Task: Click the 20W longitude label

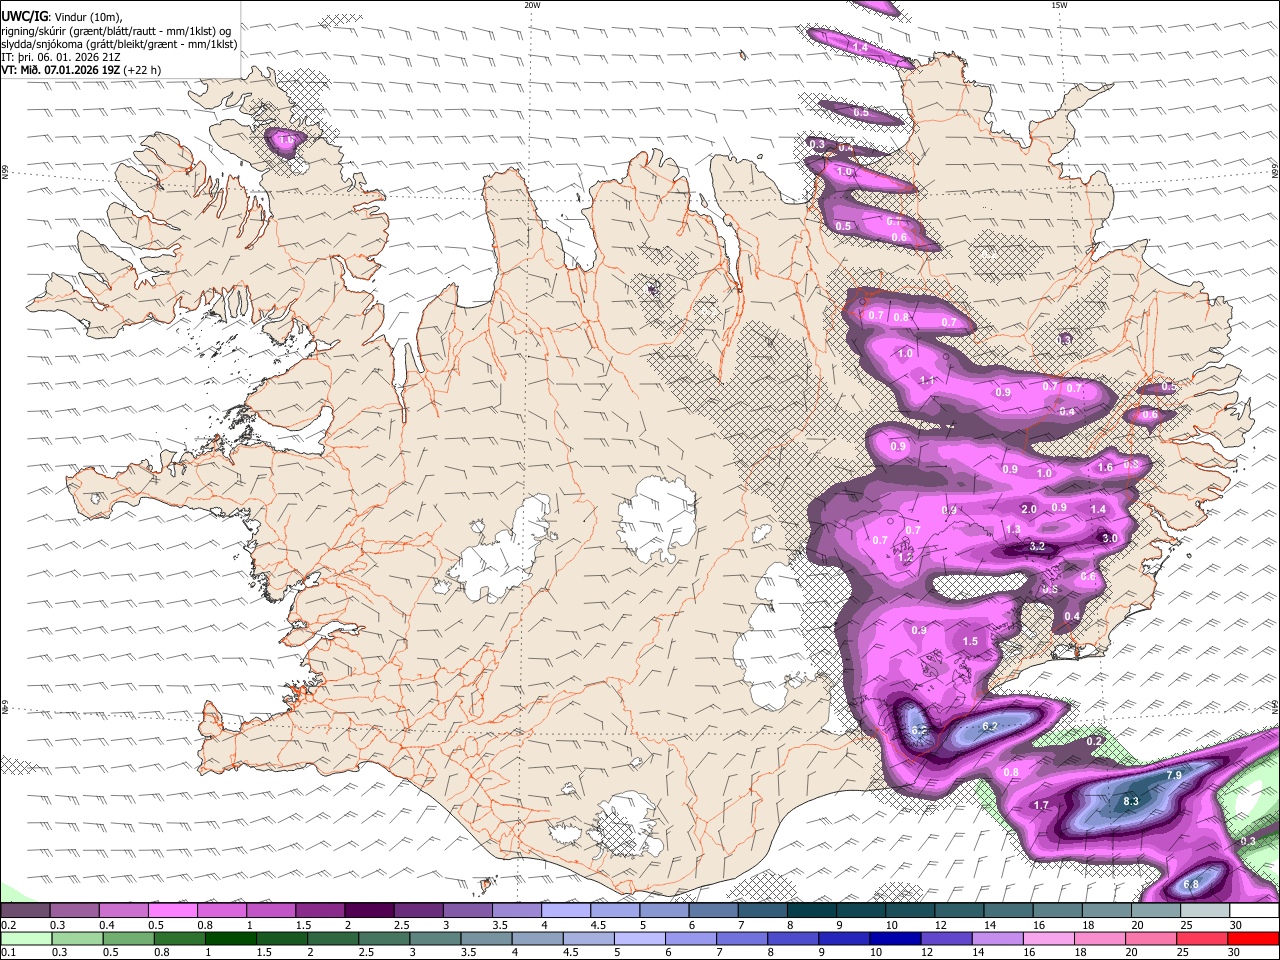Action: tap(532, 5)
